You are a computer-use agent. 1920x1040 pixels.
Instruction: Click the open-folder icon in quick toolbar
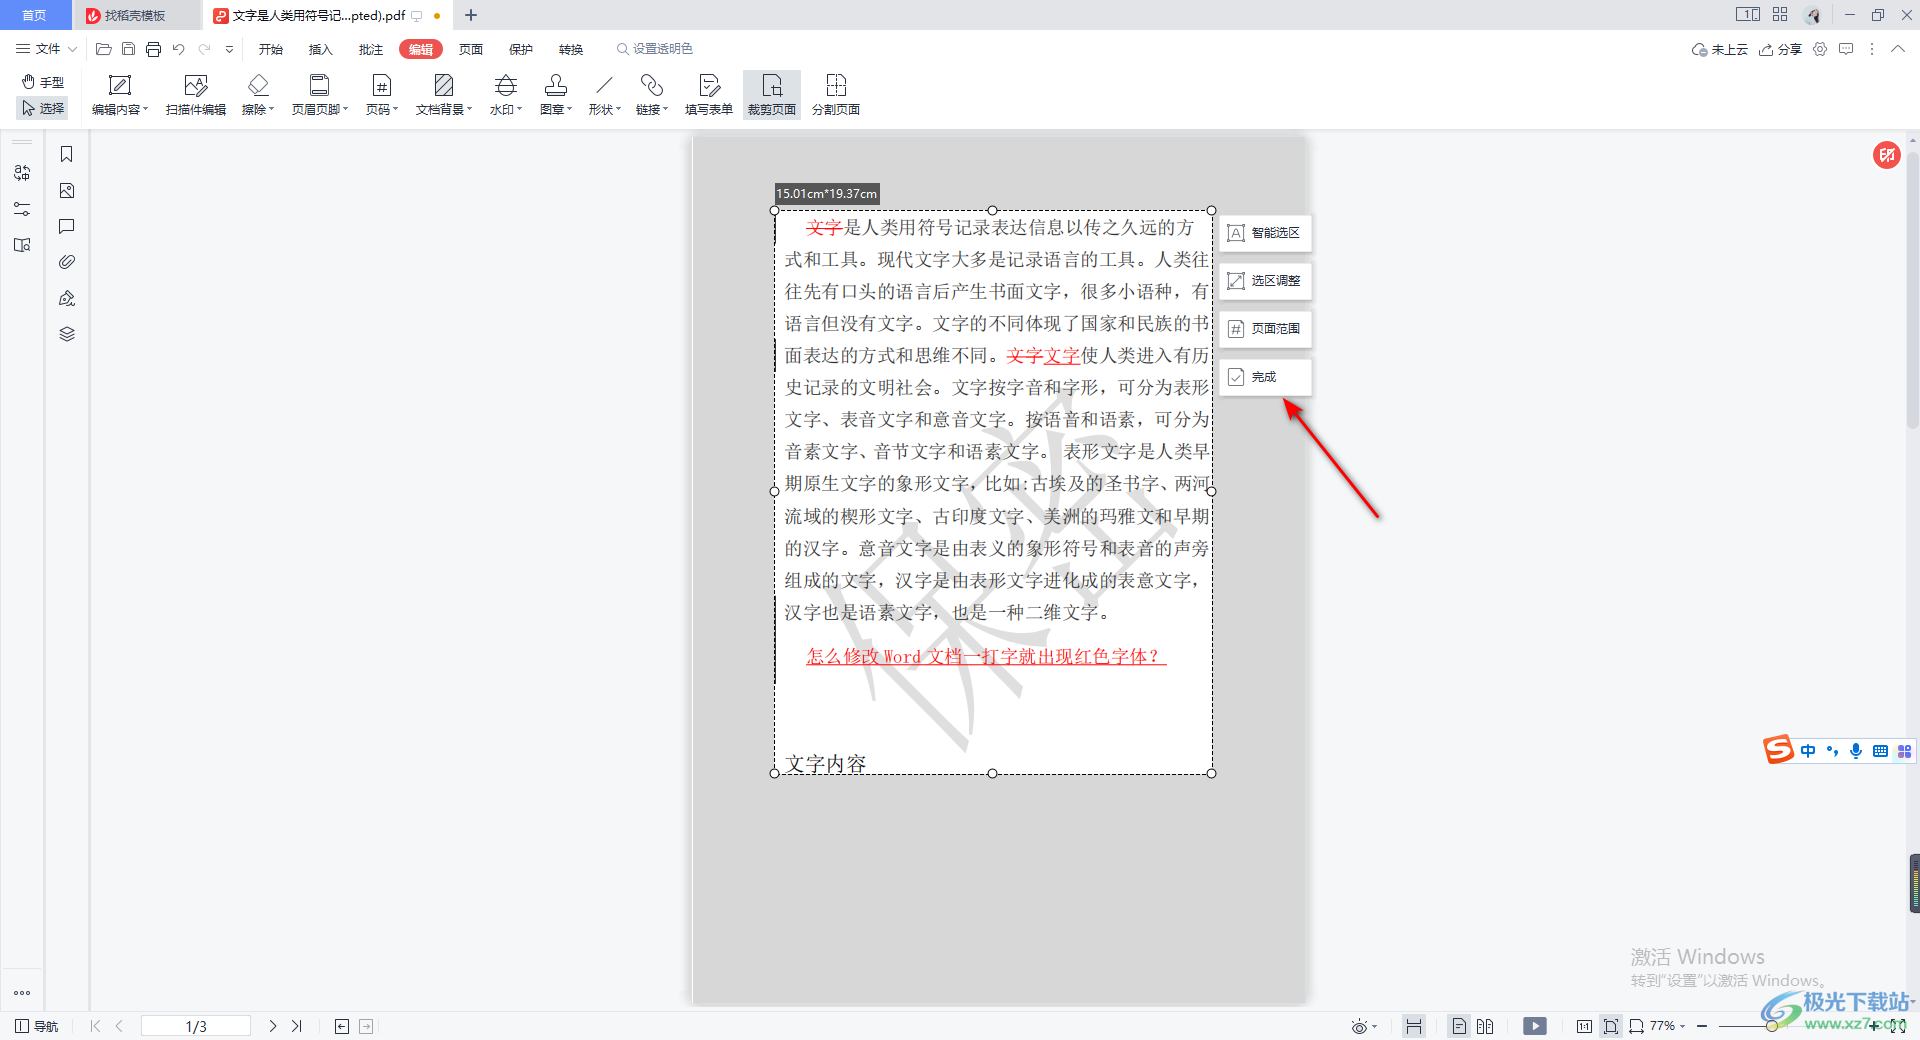pyautogui.click(x=103, y=49)
